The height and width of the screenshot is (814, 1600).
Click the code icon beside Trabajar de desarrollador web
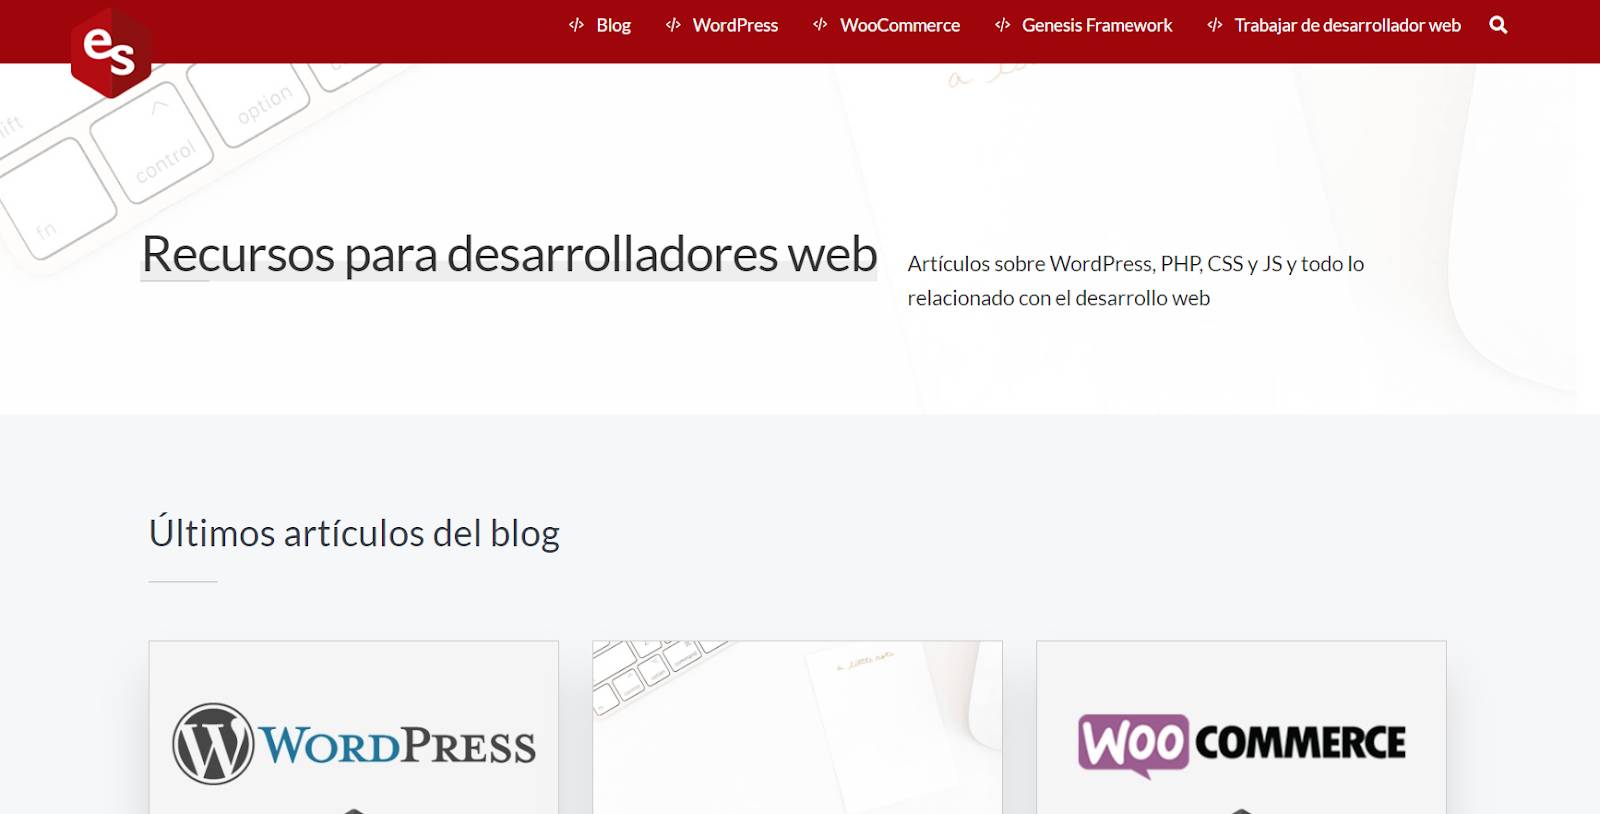pyautogui.click(x=1215, y=25)
